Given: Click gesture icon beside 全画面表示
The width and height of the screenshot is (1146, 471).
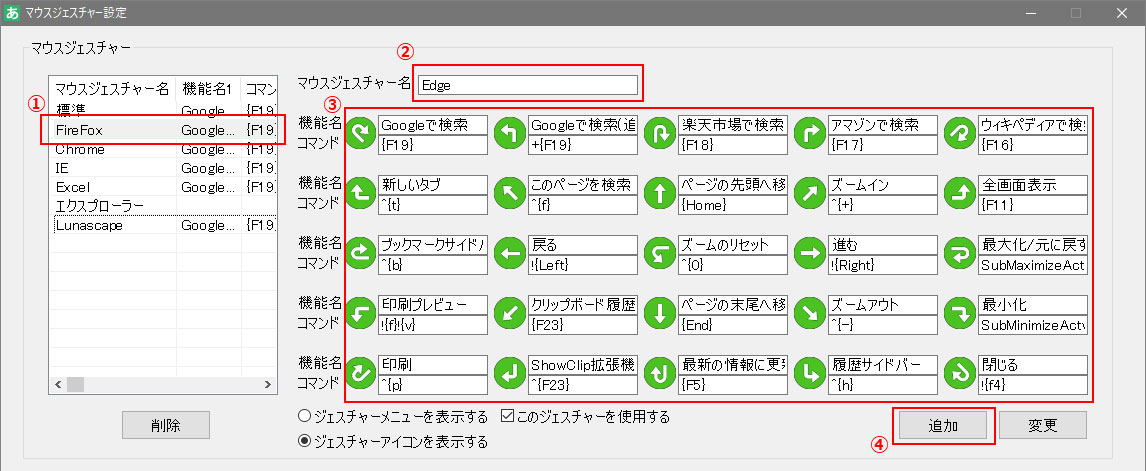Looking at the screenshot, I should [960, 195].
